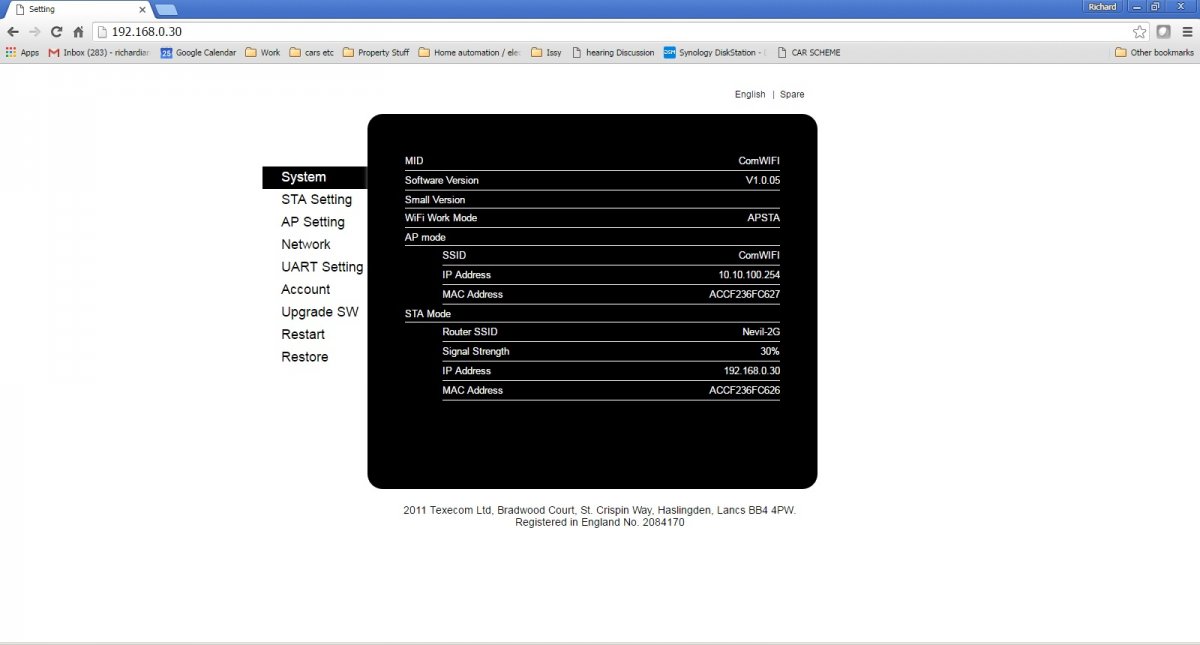Open the Chrome hamburger menu
This screenshot has height=645, width=1200.
pos(1187,32)
